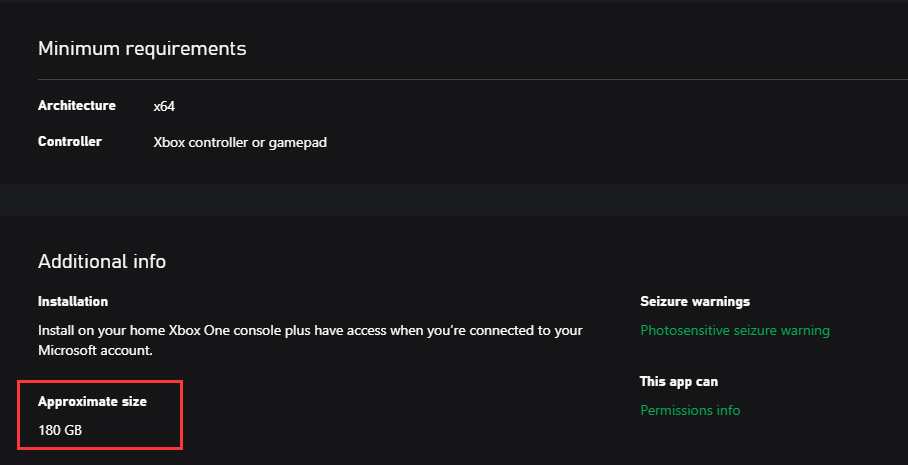This screenshot has height=465, width=908.
Task: Click the x64 architecture value
Action: coord(164,106)
